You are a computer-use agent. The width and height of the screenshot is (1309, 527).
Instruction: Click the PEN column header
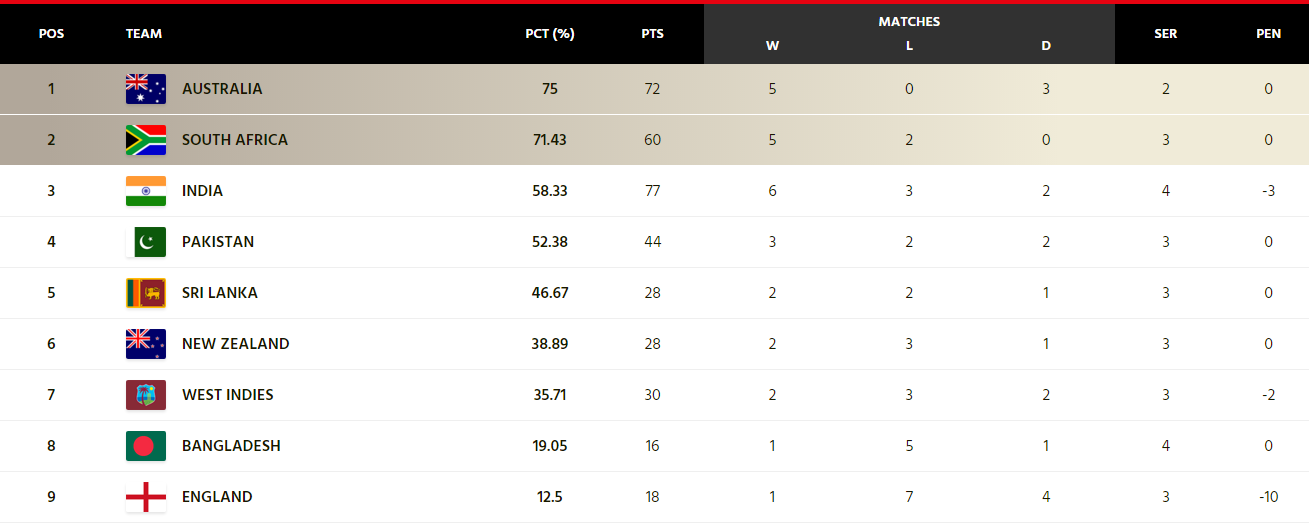[x=1268, y=34]
